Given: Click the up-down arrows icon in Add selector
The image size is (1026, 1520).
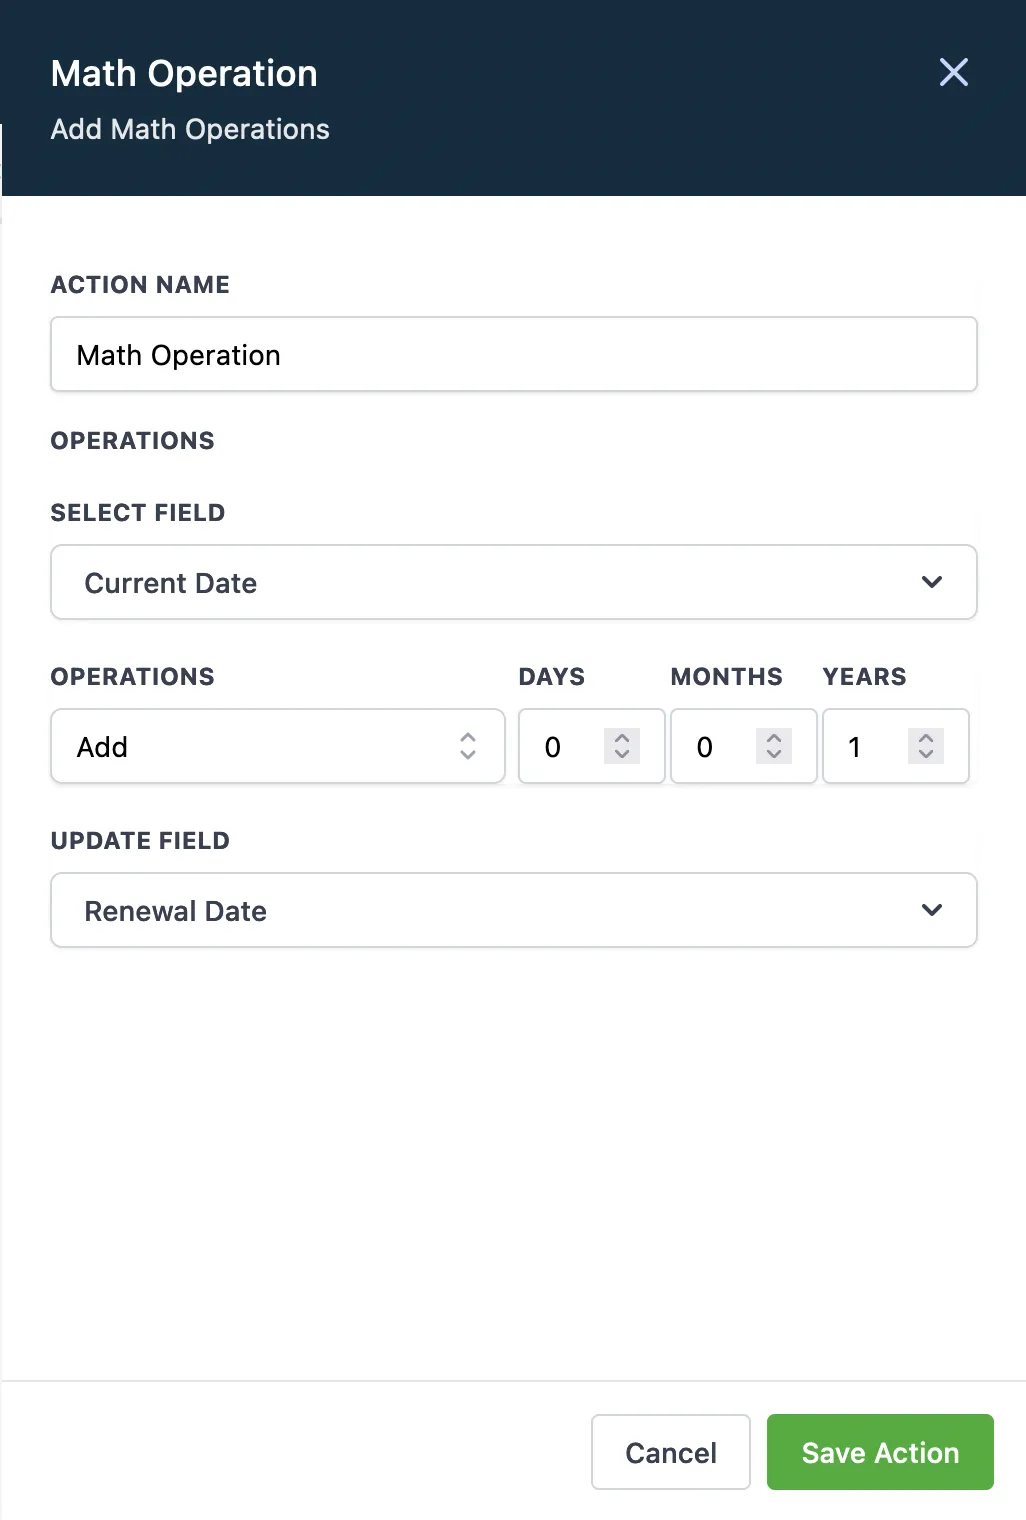Looking at the screenshot, I should click(x=468, y=747).
